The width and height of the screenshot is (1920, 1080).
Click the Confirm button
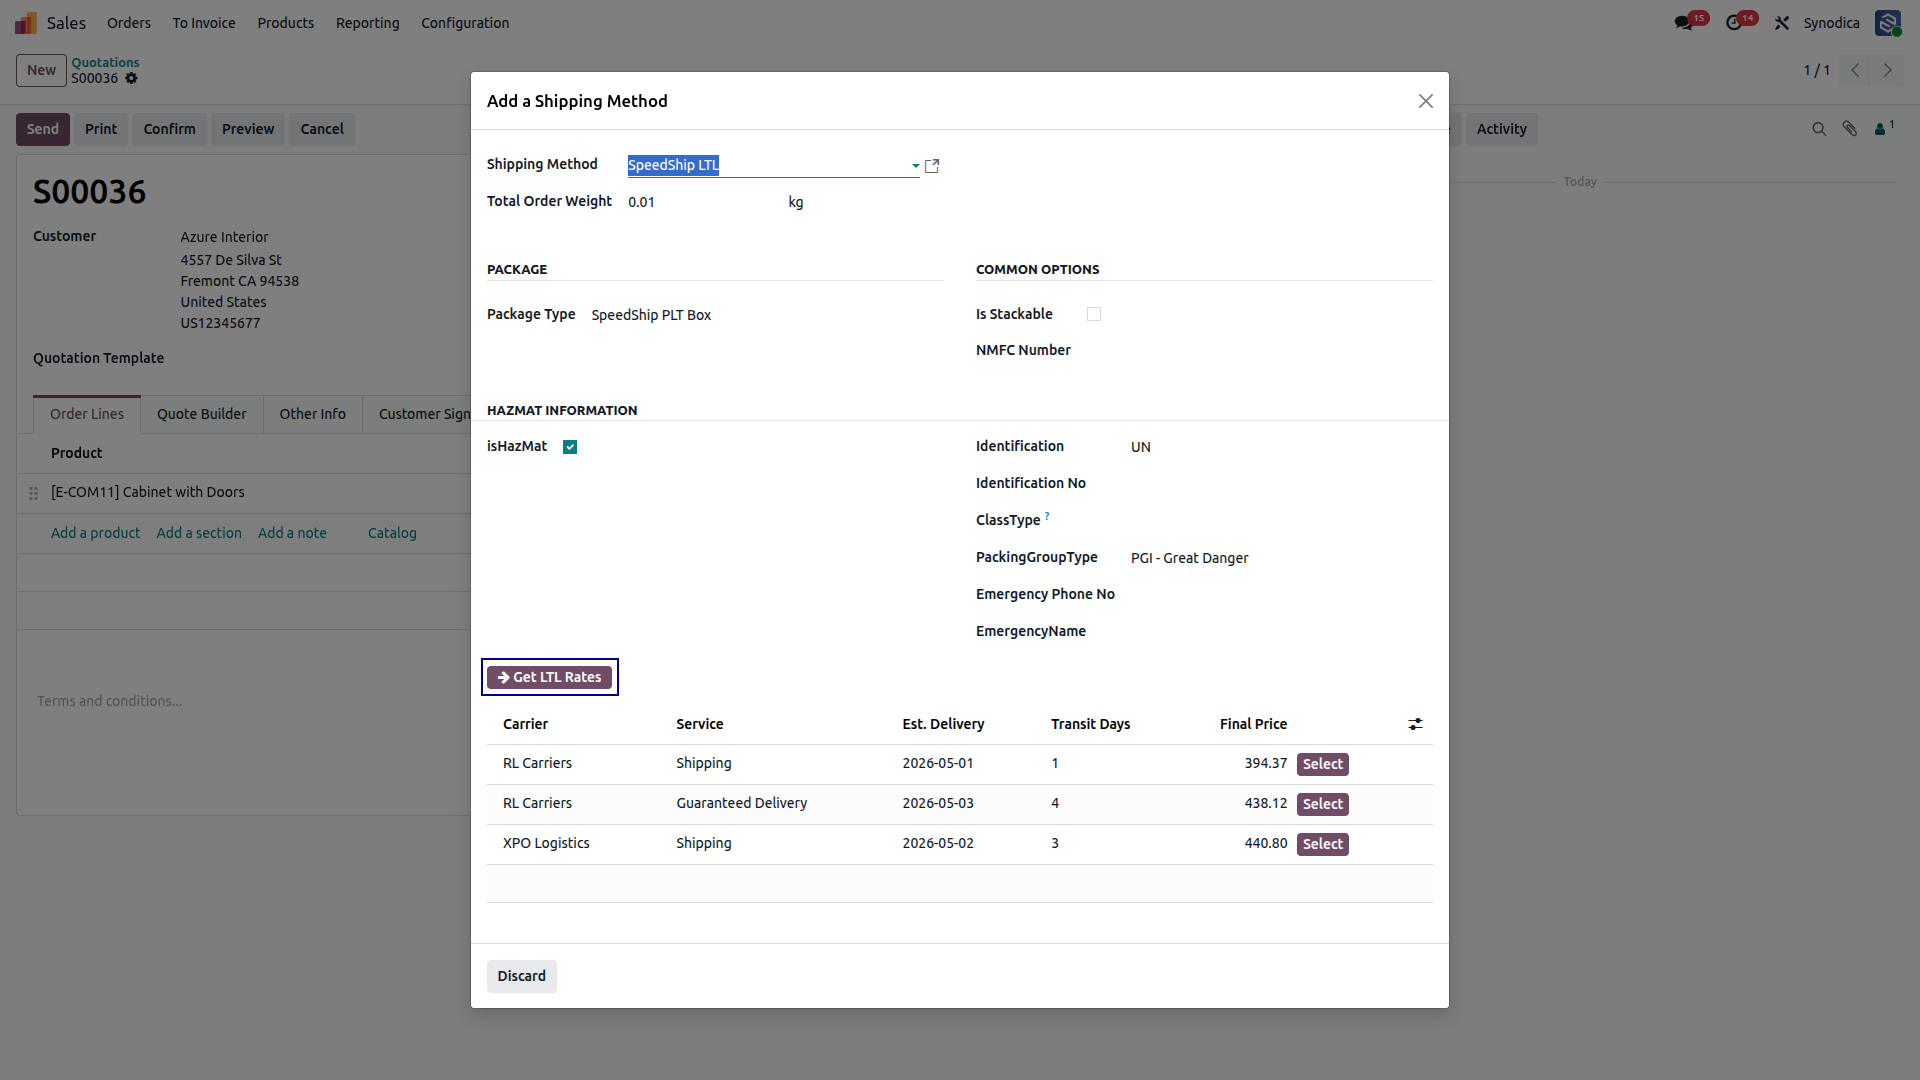(169, 129)
